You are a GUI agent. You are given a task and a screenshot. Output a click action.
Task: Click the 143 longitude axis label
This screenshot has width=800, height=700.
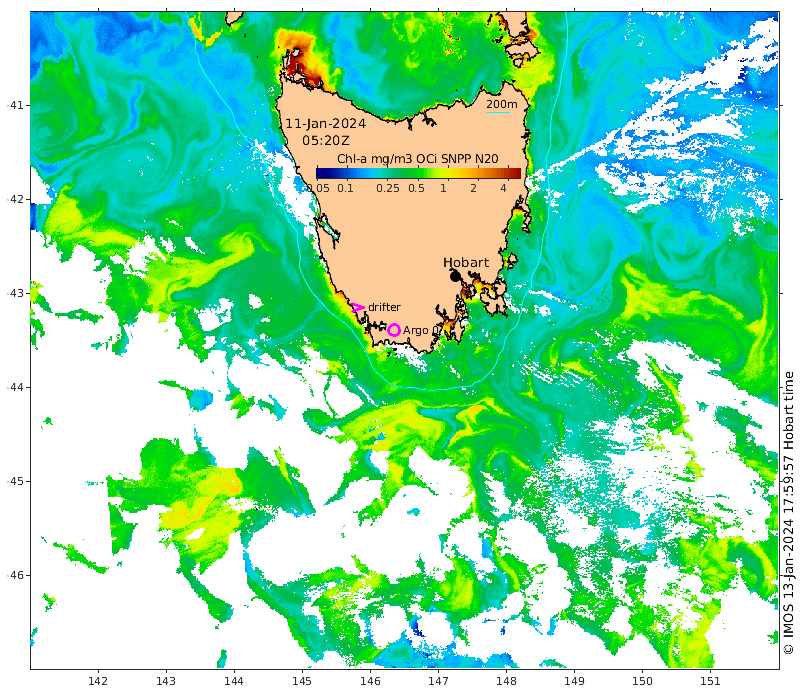pyautogui.click(x=166, y=681)
